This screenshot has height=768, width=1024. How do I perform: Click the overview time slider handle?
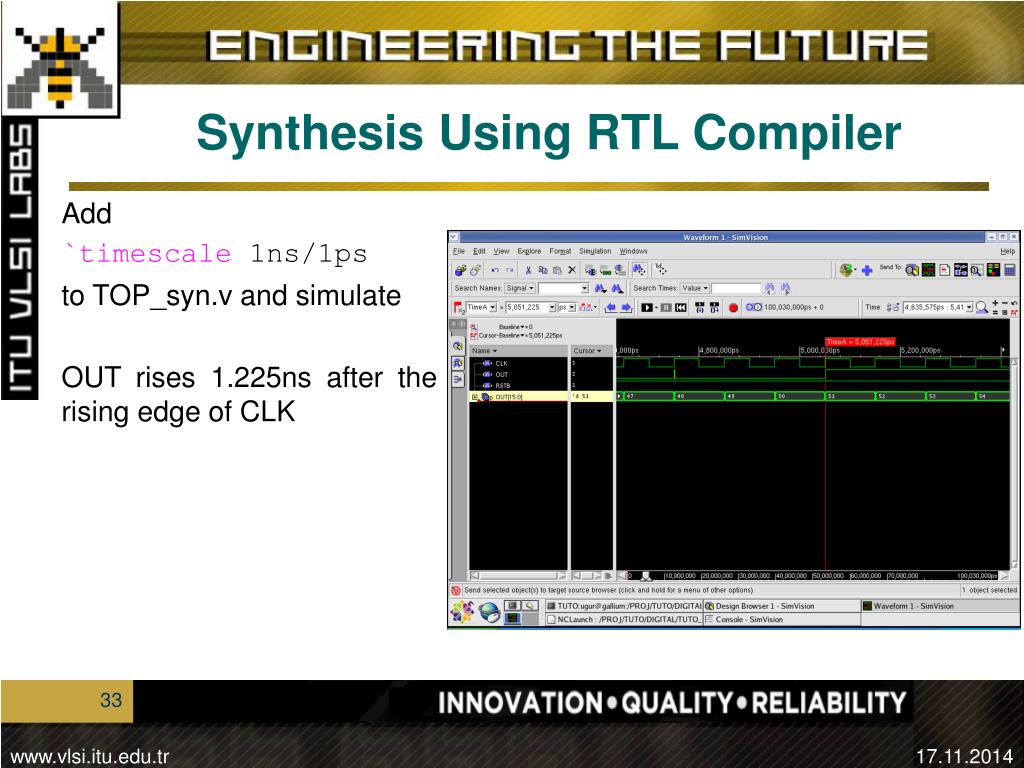click(x=646, y=575)
